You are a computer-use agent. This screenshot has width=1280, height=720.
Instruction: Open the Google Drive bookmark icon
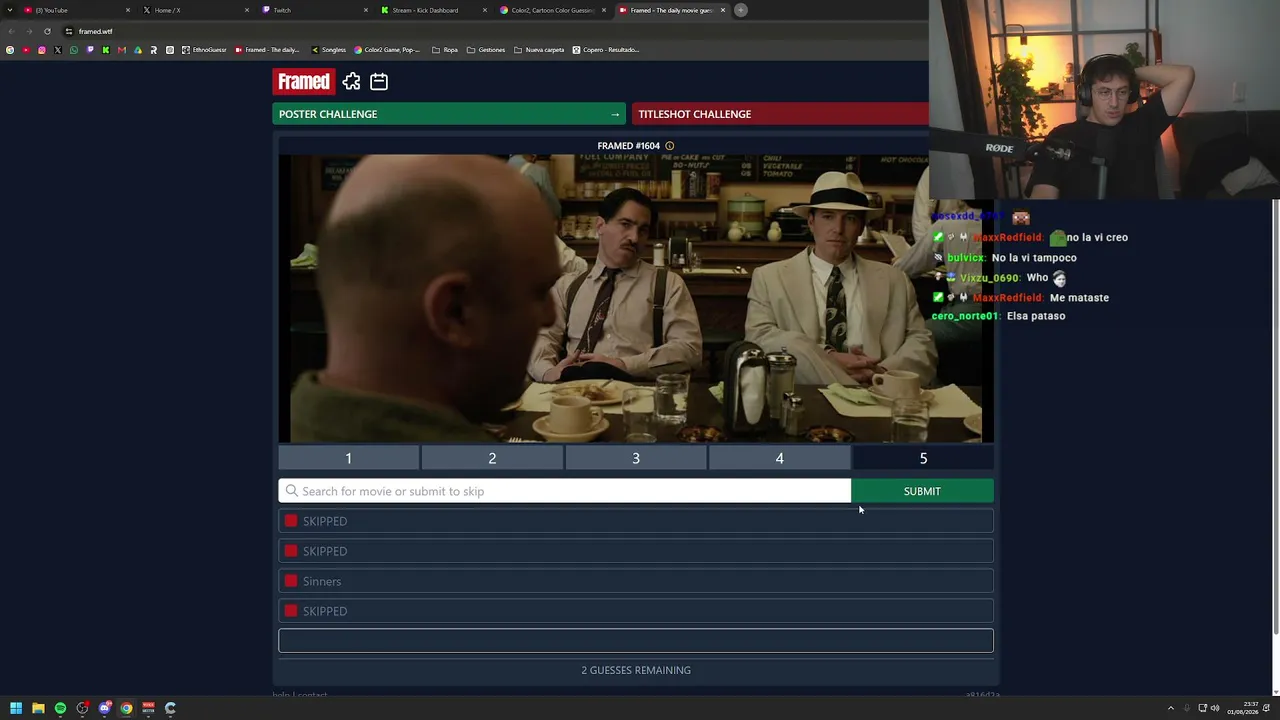(x=138, y=50)
